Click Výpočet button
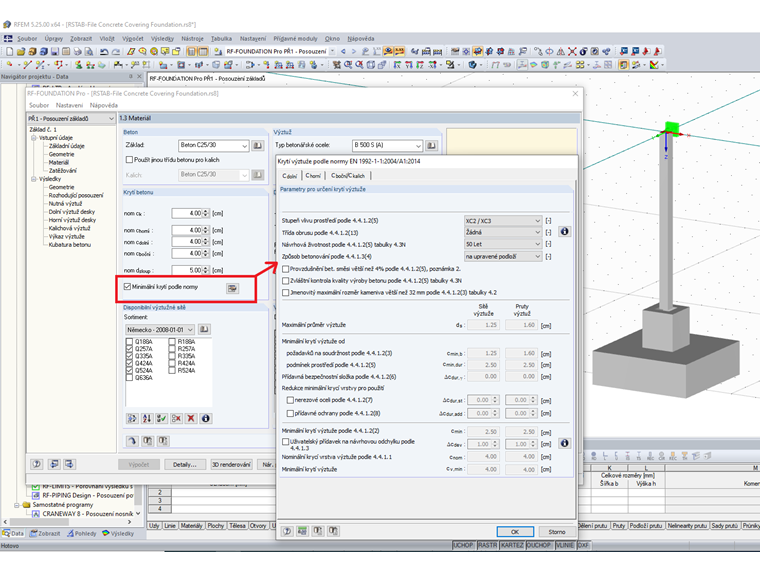Viewport: 760px width, 570px height. tap(139, 464)
